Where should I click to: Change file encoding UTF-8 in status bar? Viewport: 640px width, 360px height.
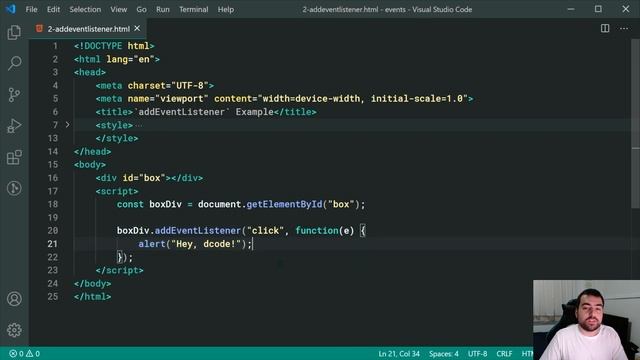click(477, 353)
